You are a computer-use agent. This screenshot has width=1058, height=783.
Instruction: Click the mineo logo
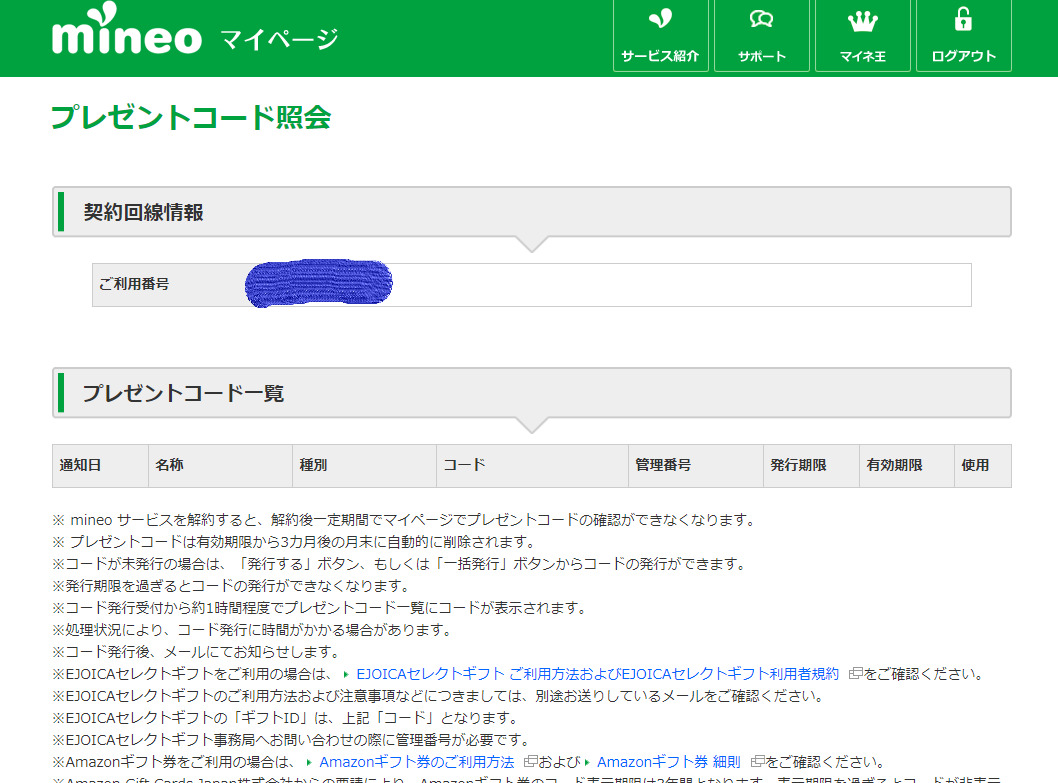[x=126, y=36]
